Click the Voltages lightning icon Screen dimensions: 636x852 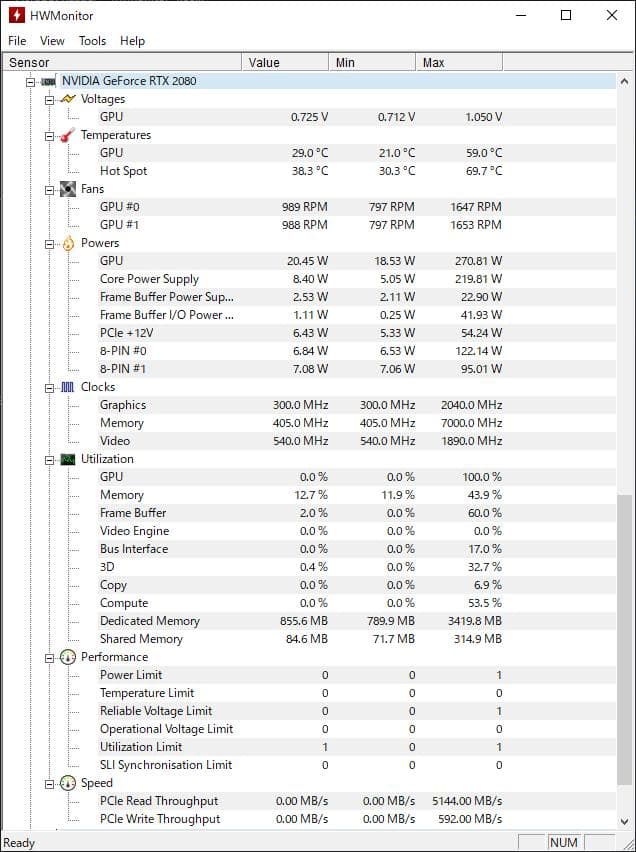68,99
